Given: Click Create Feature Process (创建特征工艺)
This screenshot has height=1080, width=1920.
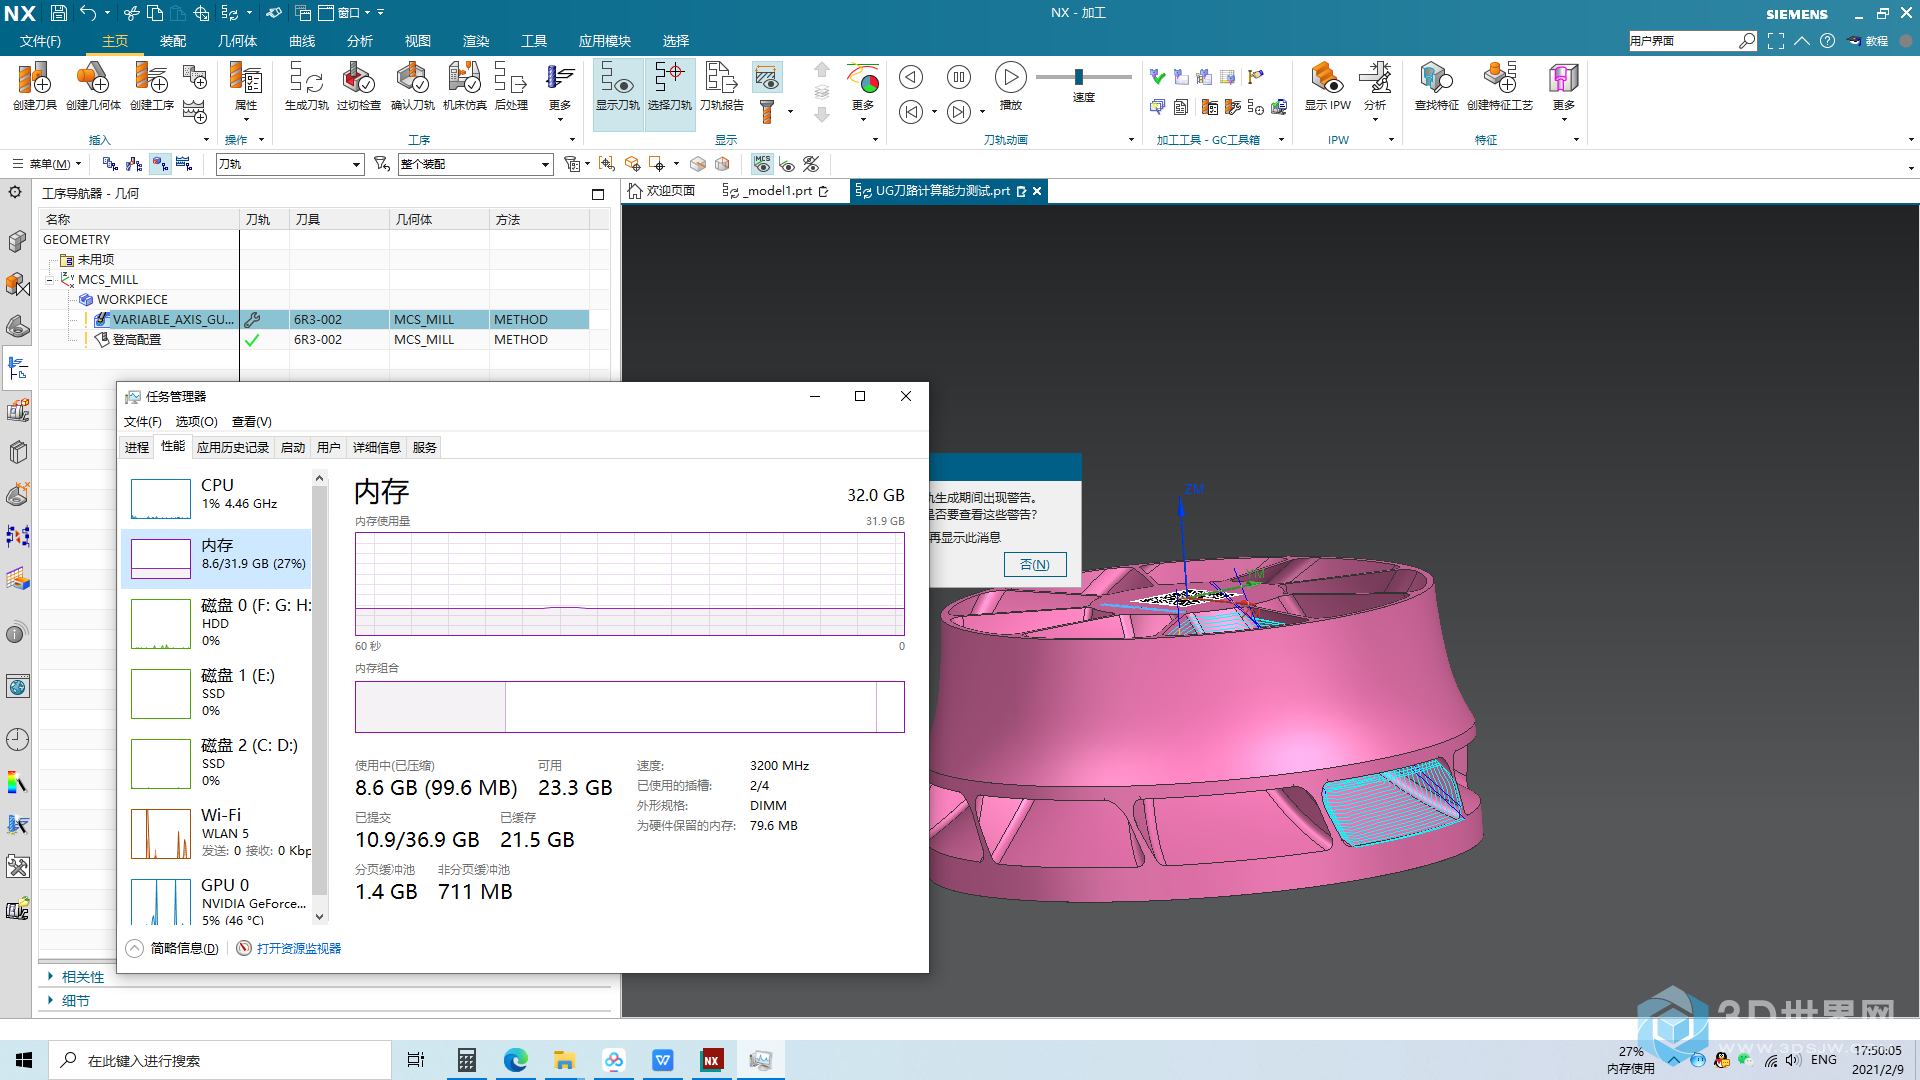Looking at the screenshot, I should tap(1499, 85).
